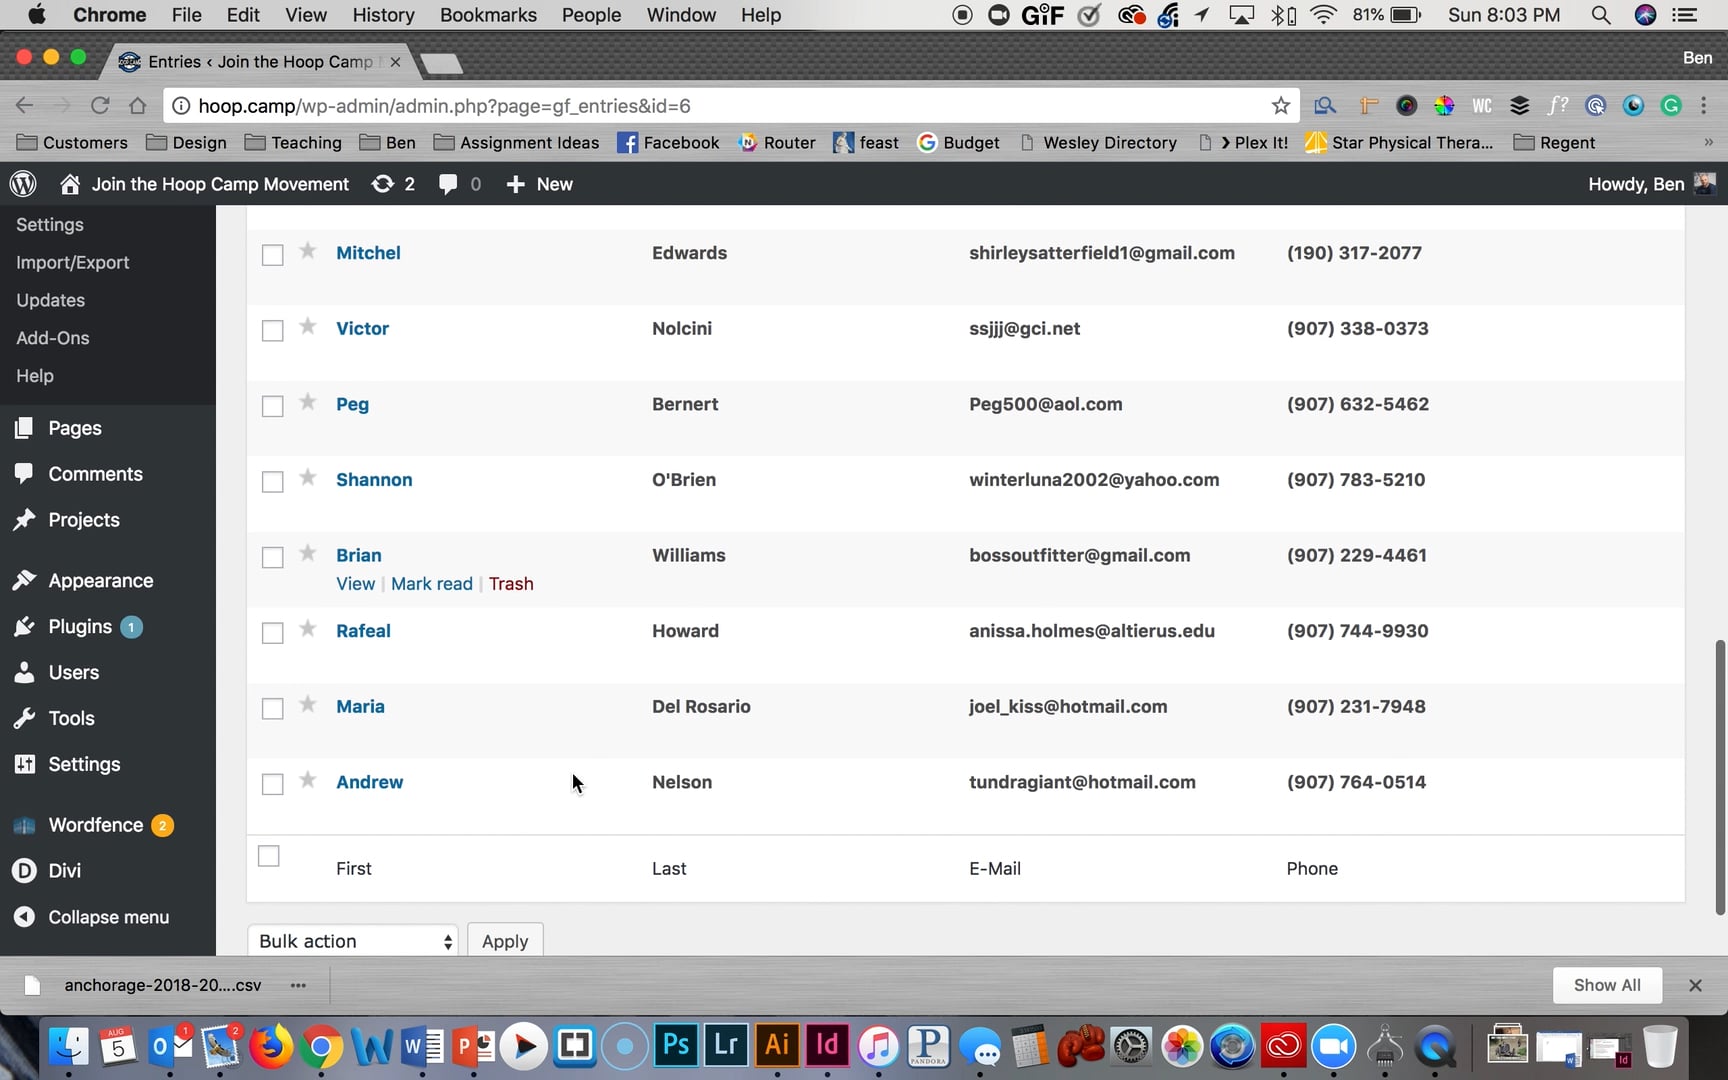This screenshot has height=1080, width=1728.
Task: Star the Maria Del Rosario entry
Action: (308, 705)
